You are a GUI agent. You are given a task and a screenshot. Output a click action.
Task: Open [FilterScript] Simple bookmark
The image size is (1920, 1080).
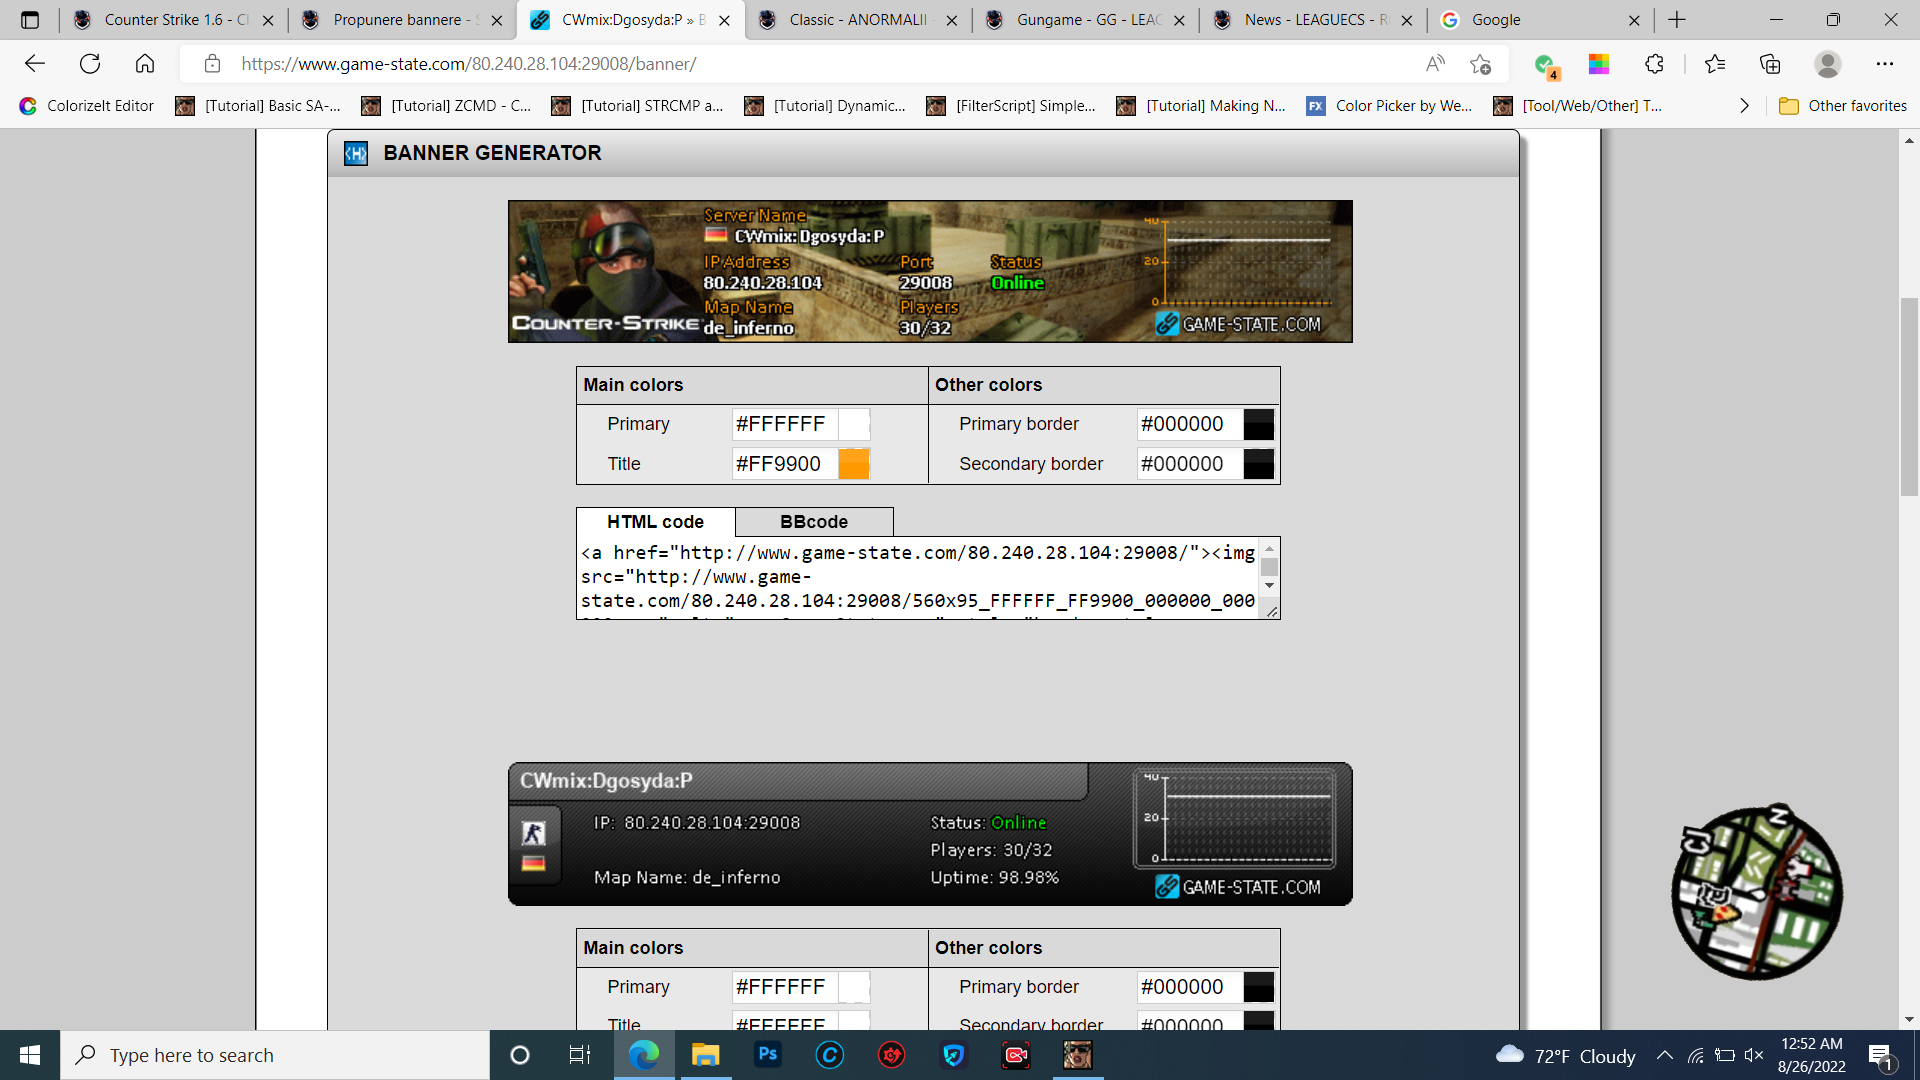[1011, 106]
